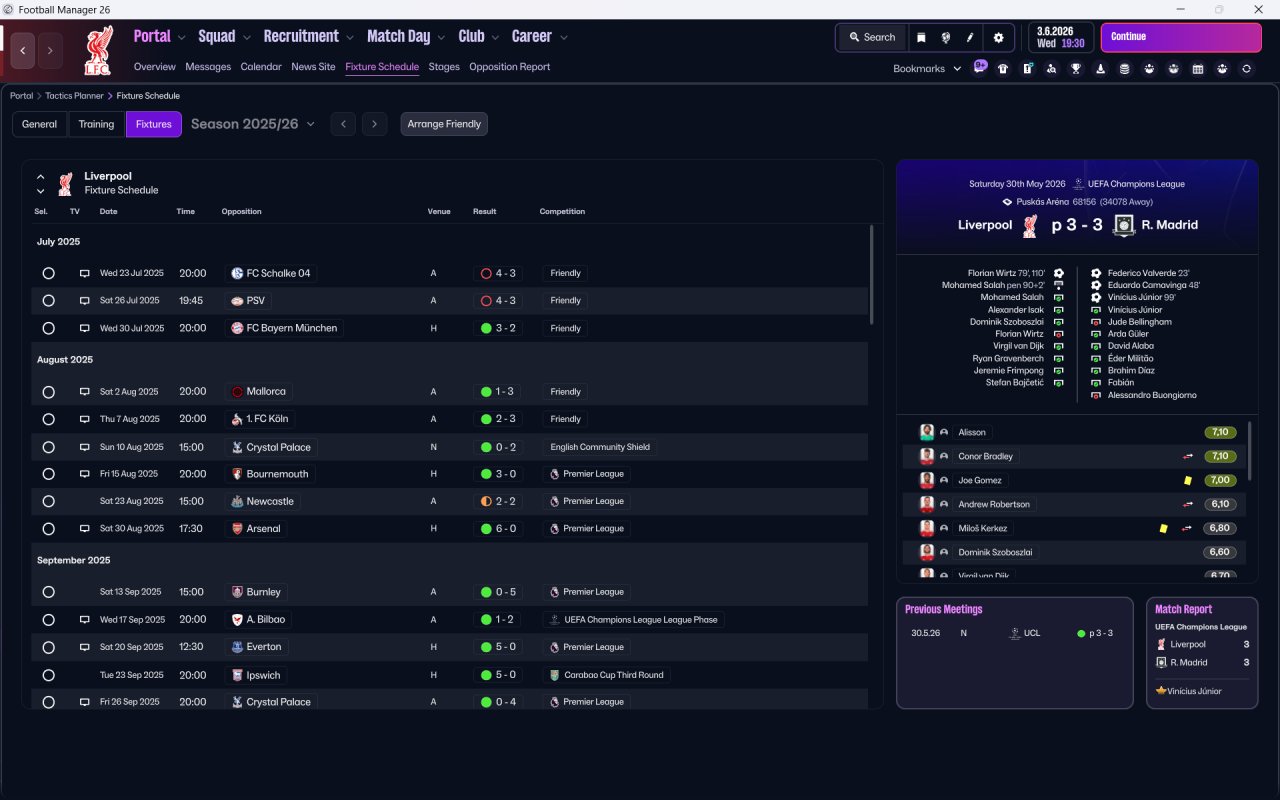Open the world globe icon in the top bar
The width and height of the screenshot is (1280, 800).
click(945, 37)
